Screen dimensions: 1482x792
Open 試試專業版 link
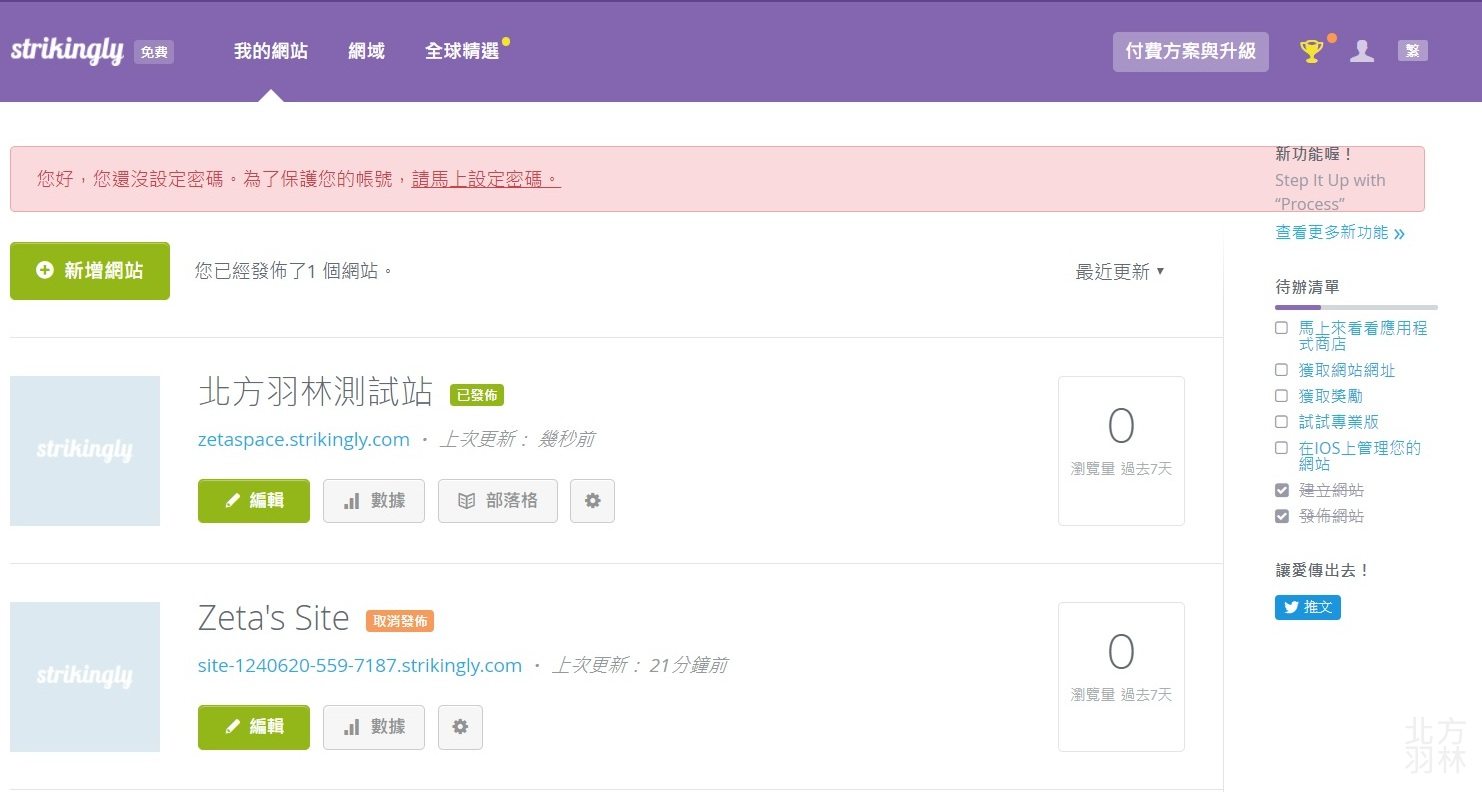(1339, 422)
